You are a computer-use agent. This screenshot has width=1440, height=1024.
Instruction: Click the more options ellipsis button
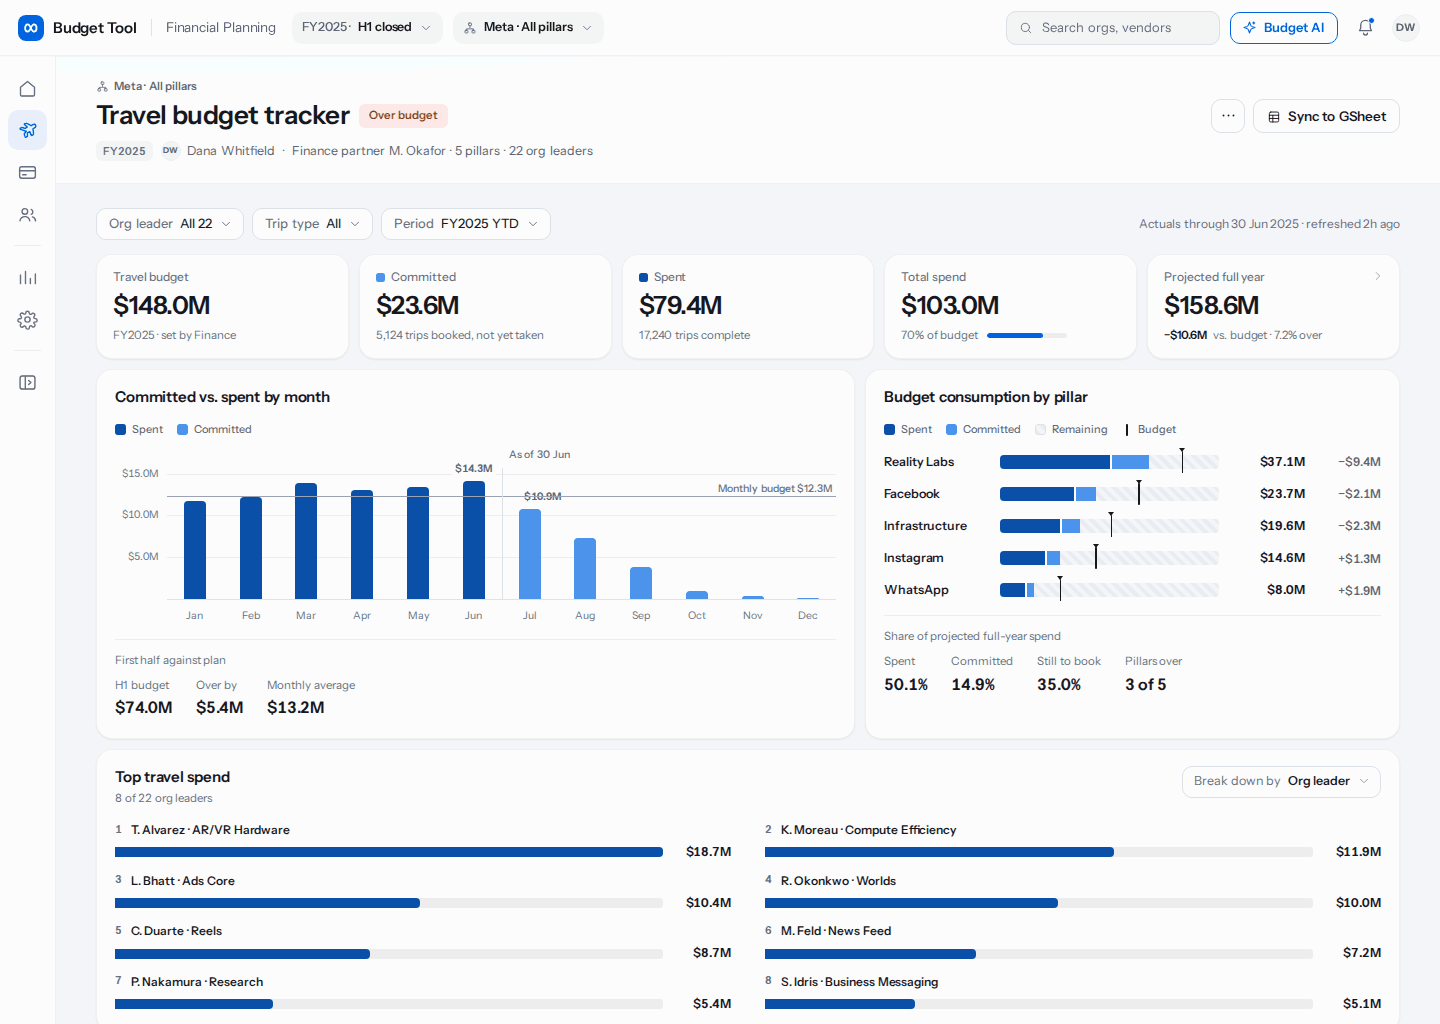pyautogui.click(x=1228, y=116)
